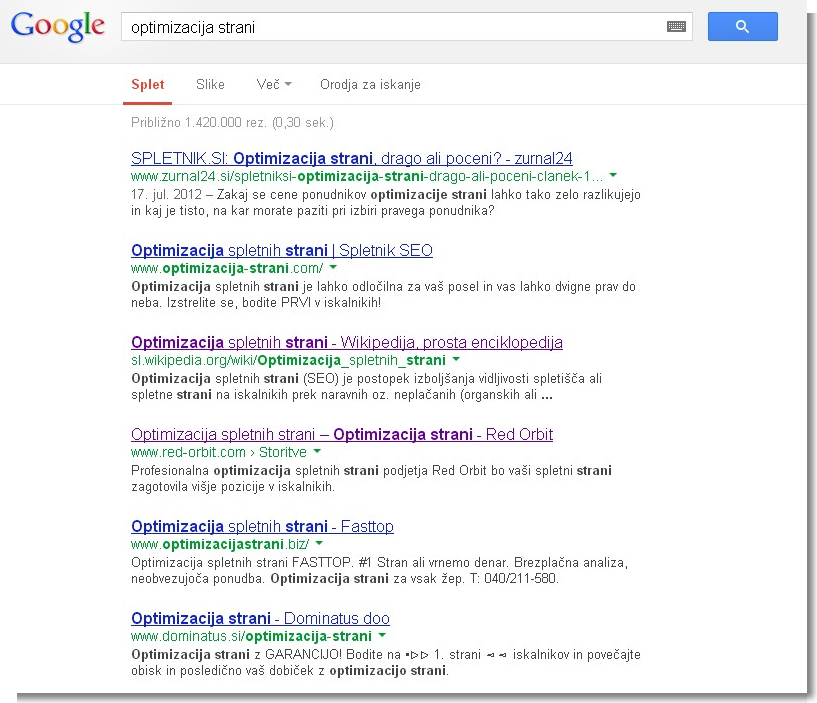This screenshot has width=817, height=703.
Task: Select the Splet tab
Action: (x=147, y=84)
